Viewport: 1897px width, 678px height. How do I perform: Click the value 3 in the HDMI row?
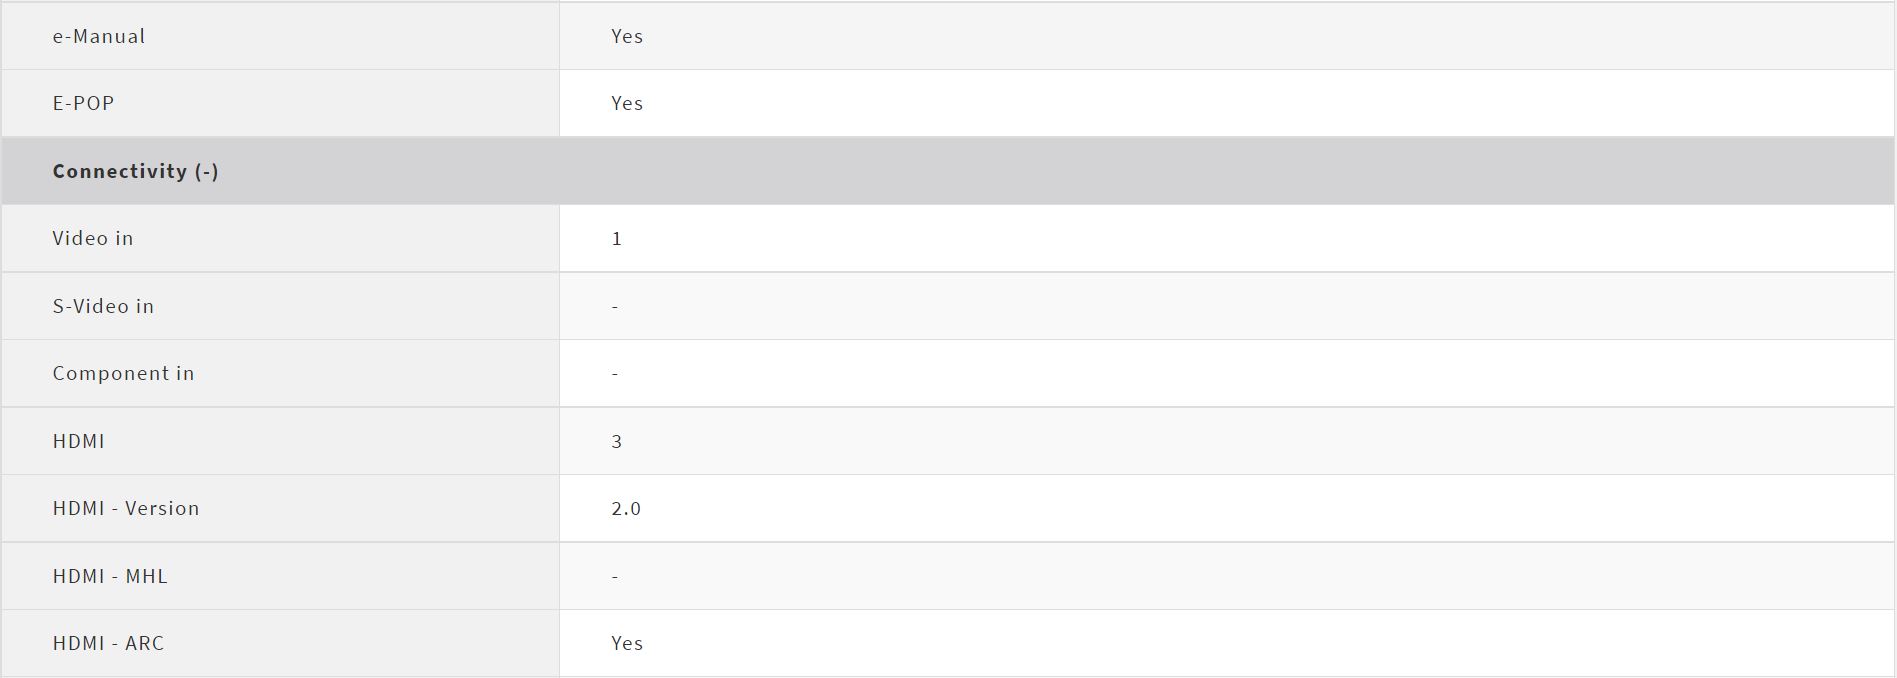pyautogui.click(x=617, y=441)
